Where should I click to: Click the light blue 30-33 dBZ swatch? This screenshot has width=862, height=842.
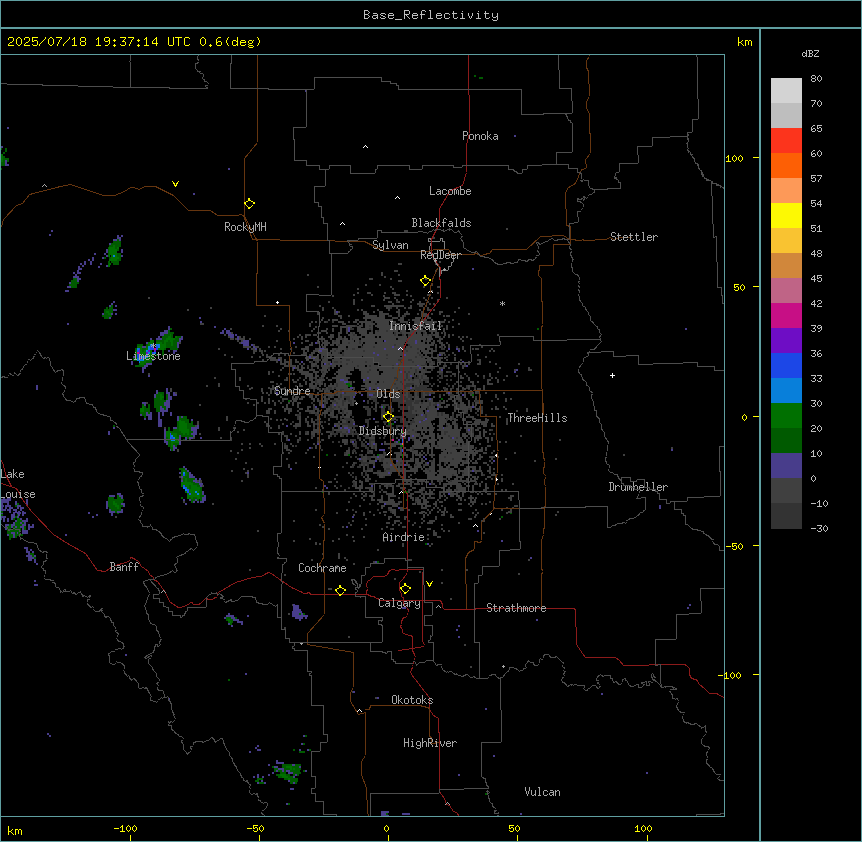coord(786,391)
